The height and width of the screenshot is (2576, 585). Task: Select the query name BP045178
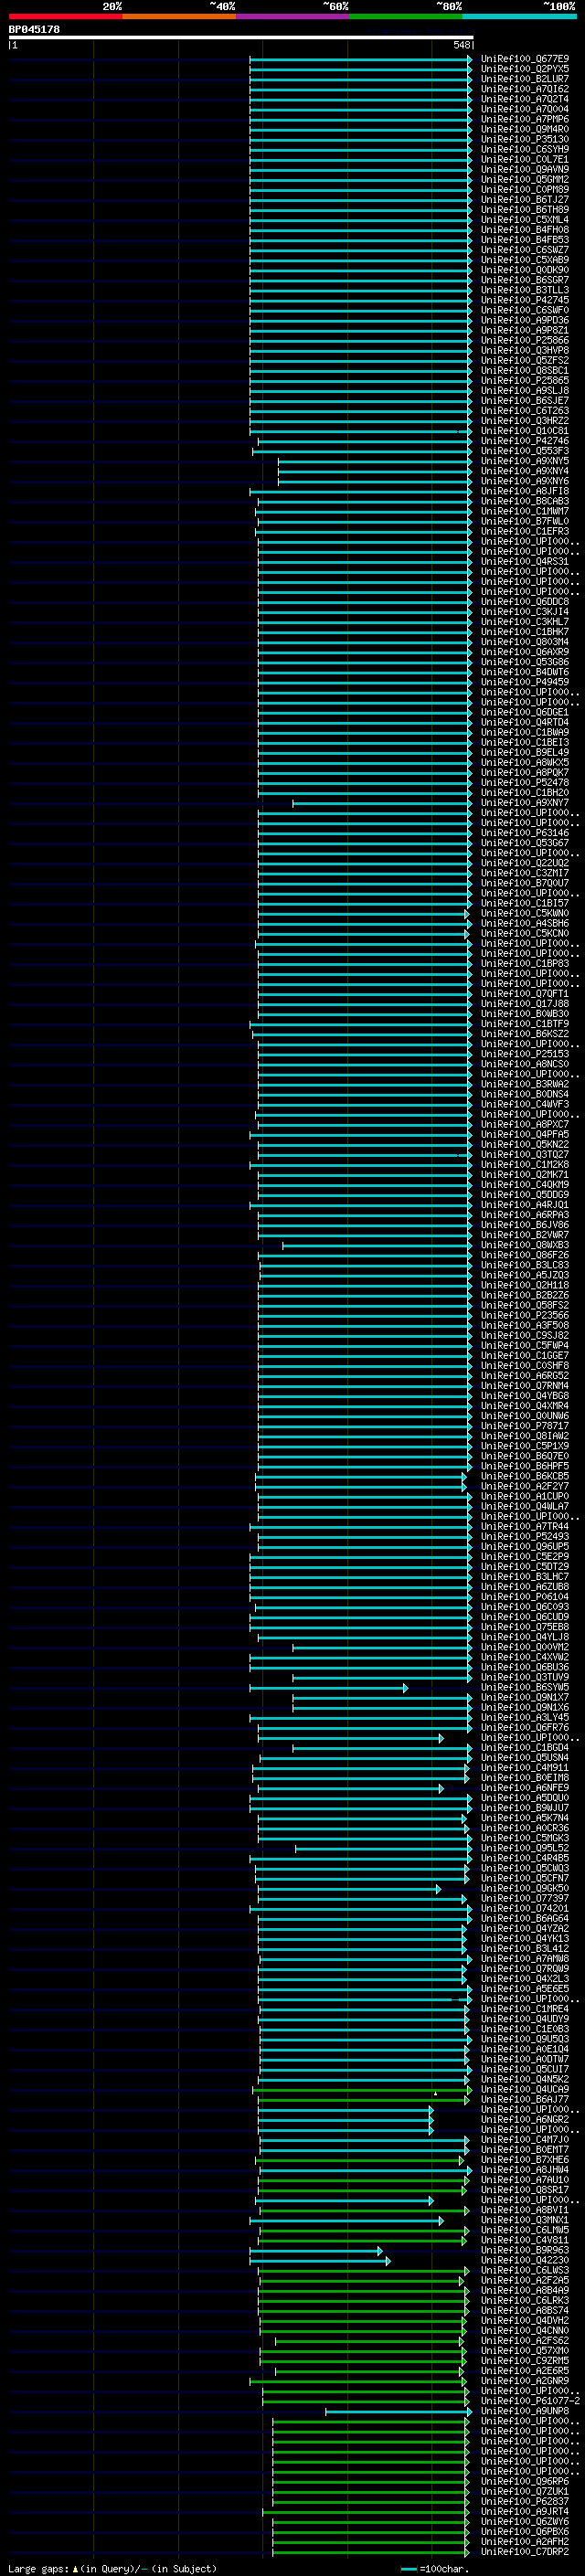point(34,29)
